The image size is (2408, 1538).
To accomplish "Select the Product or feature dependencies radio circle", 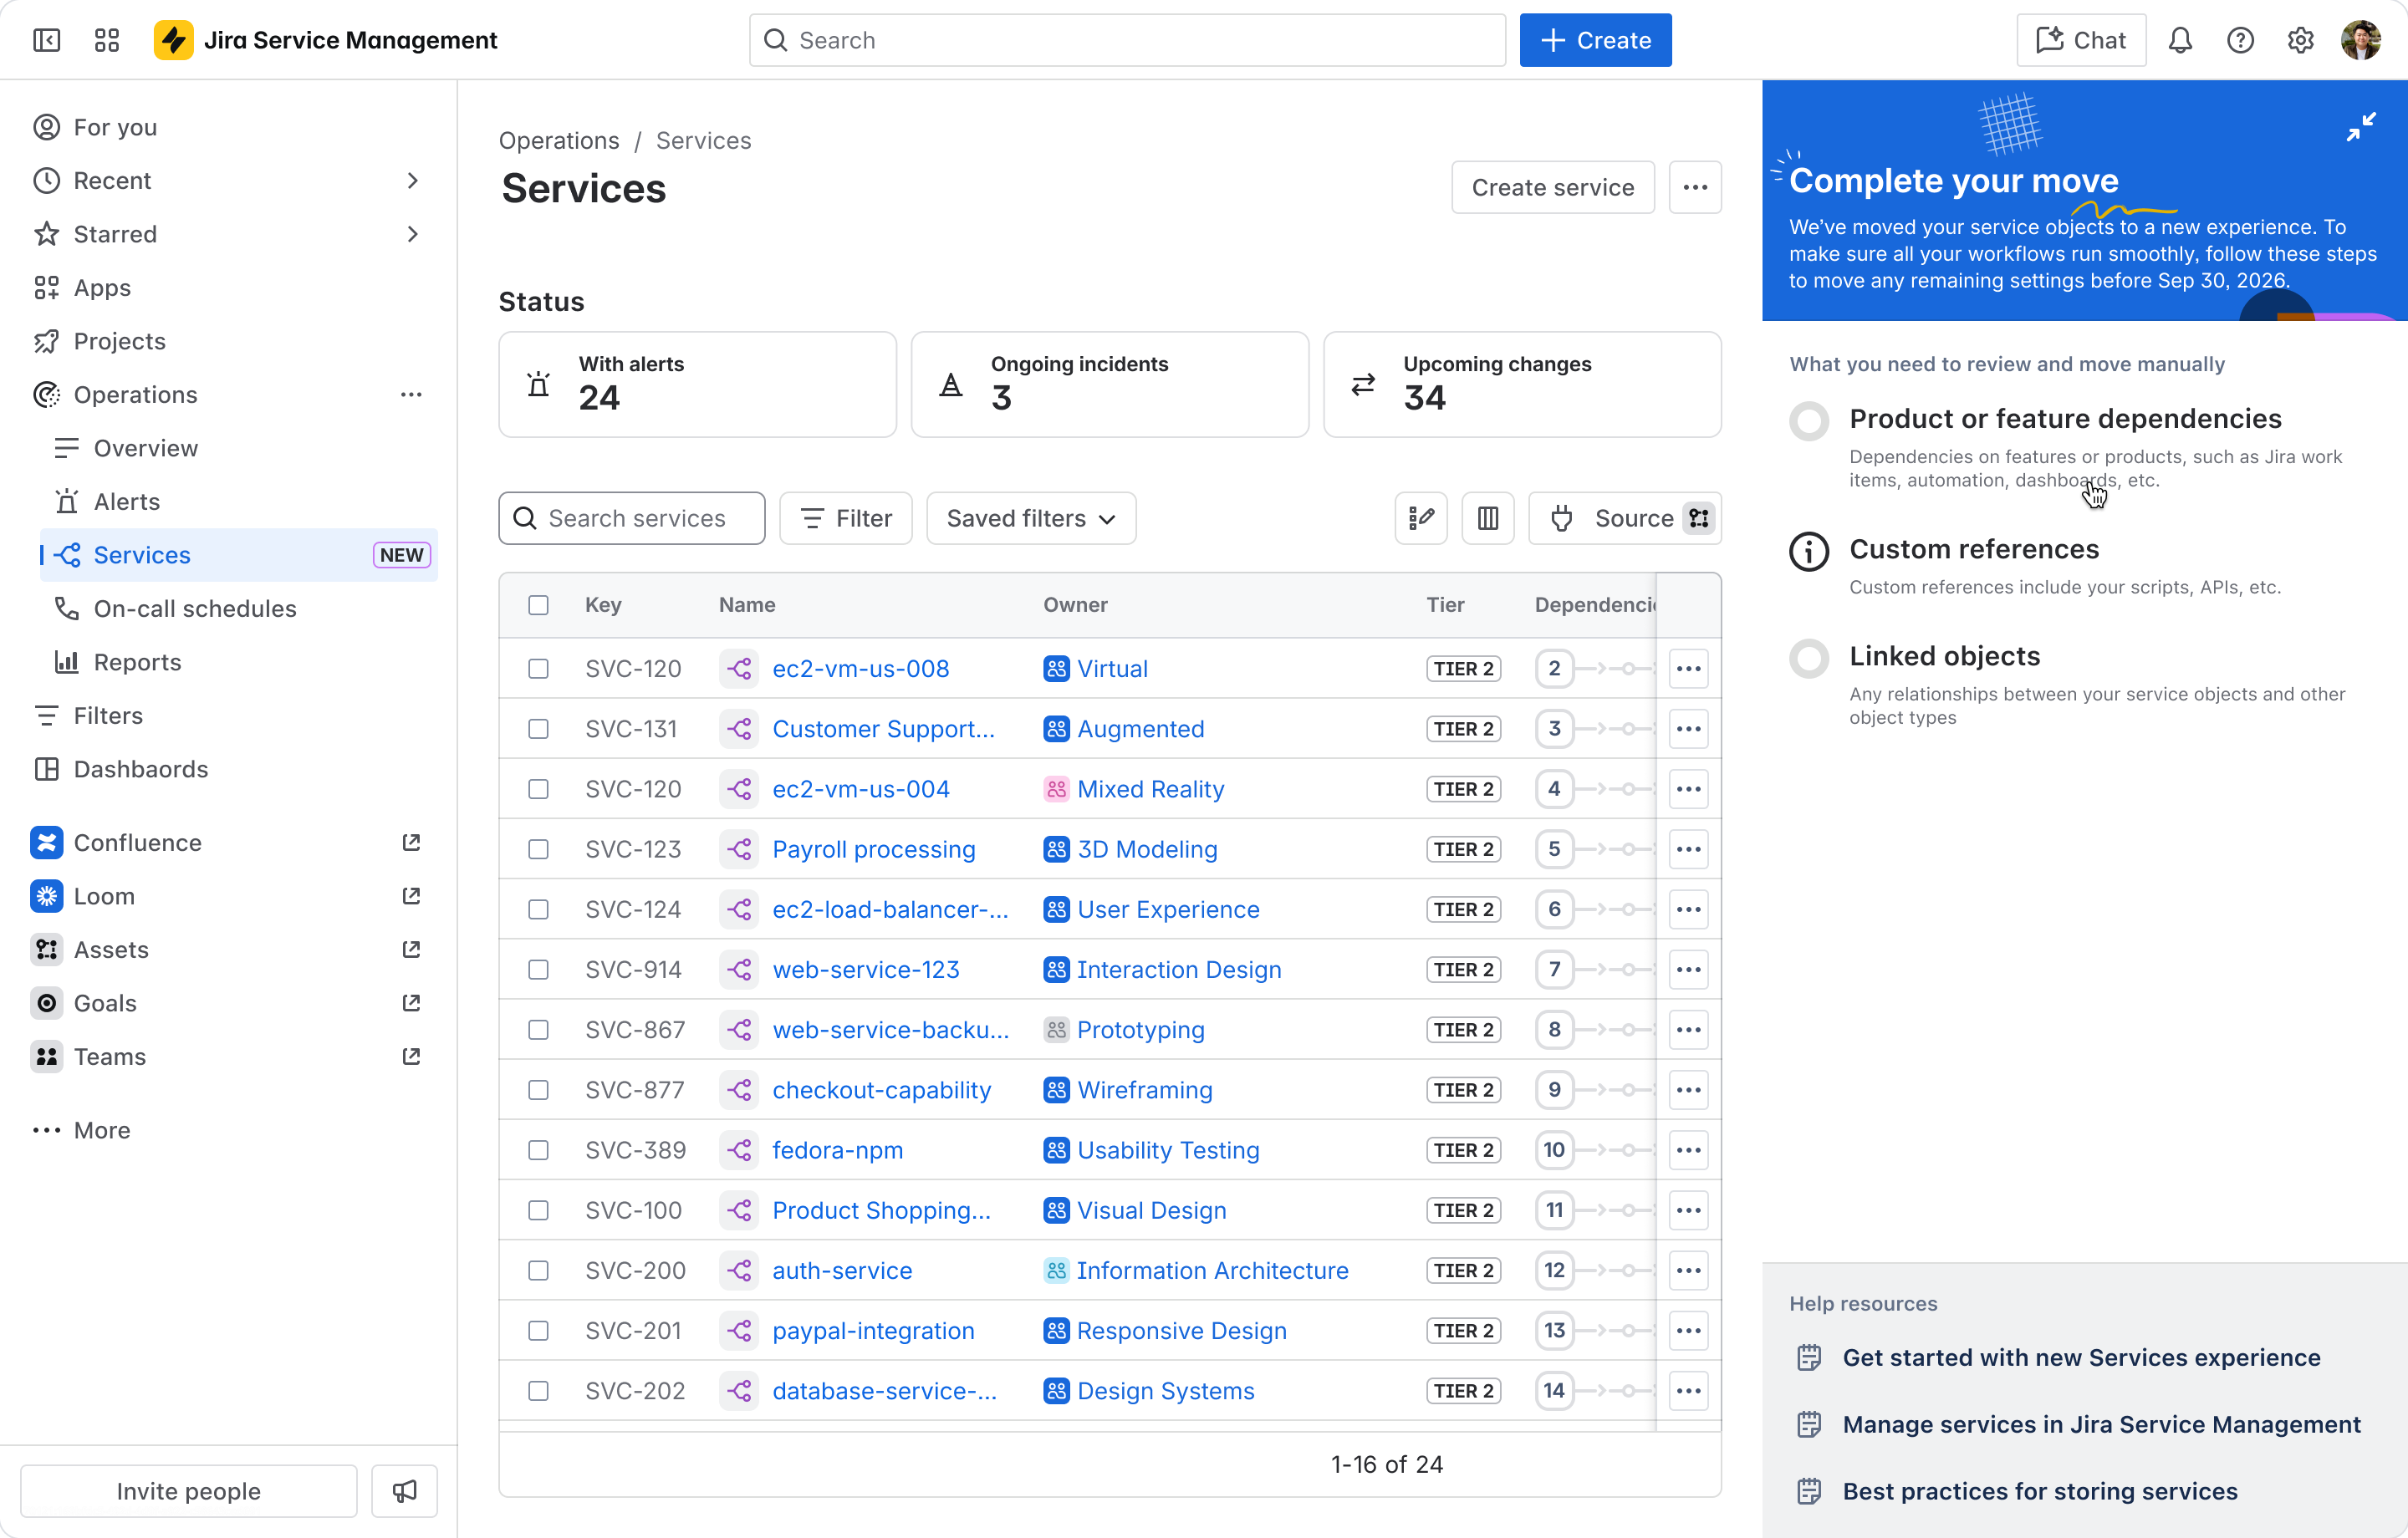I will point(1809,420).
